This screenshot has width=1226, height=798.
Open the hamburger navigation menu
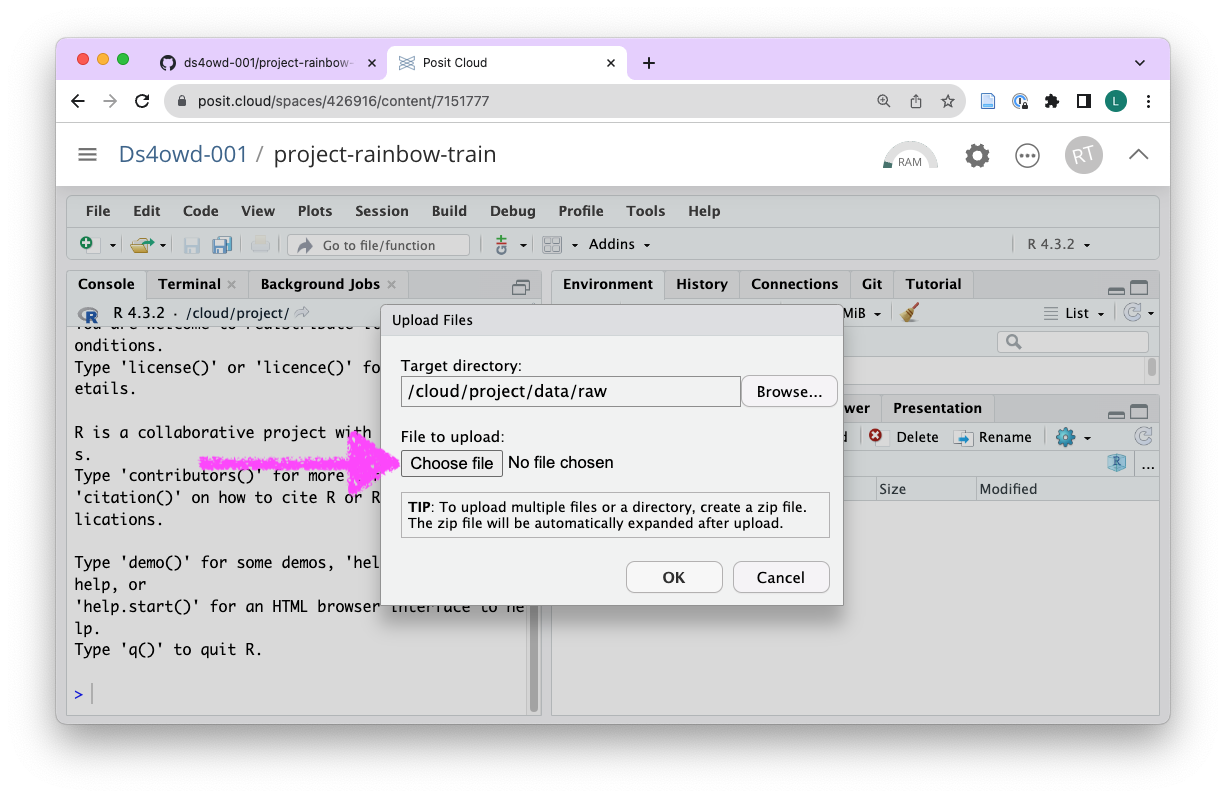(x=88, y=155)
